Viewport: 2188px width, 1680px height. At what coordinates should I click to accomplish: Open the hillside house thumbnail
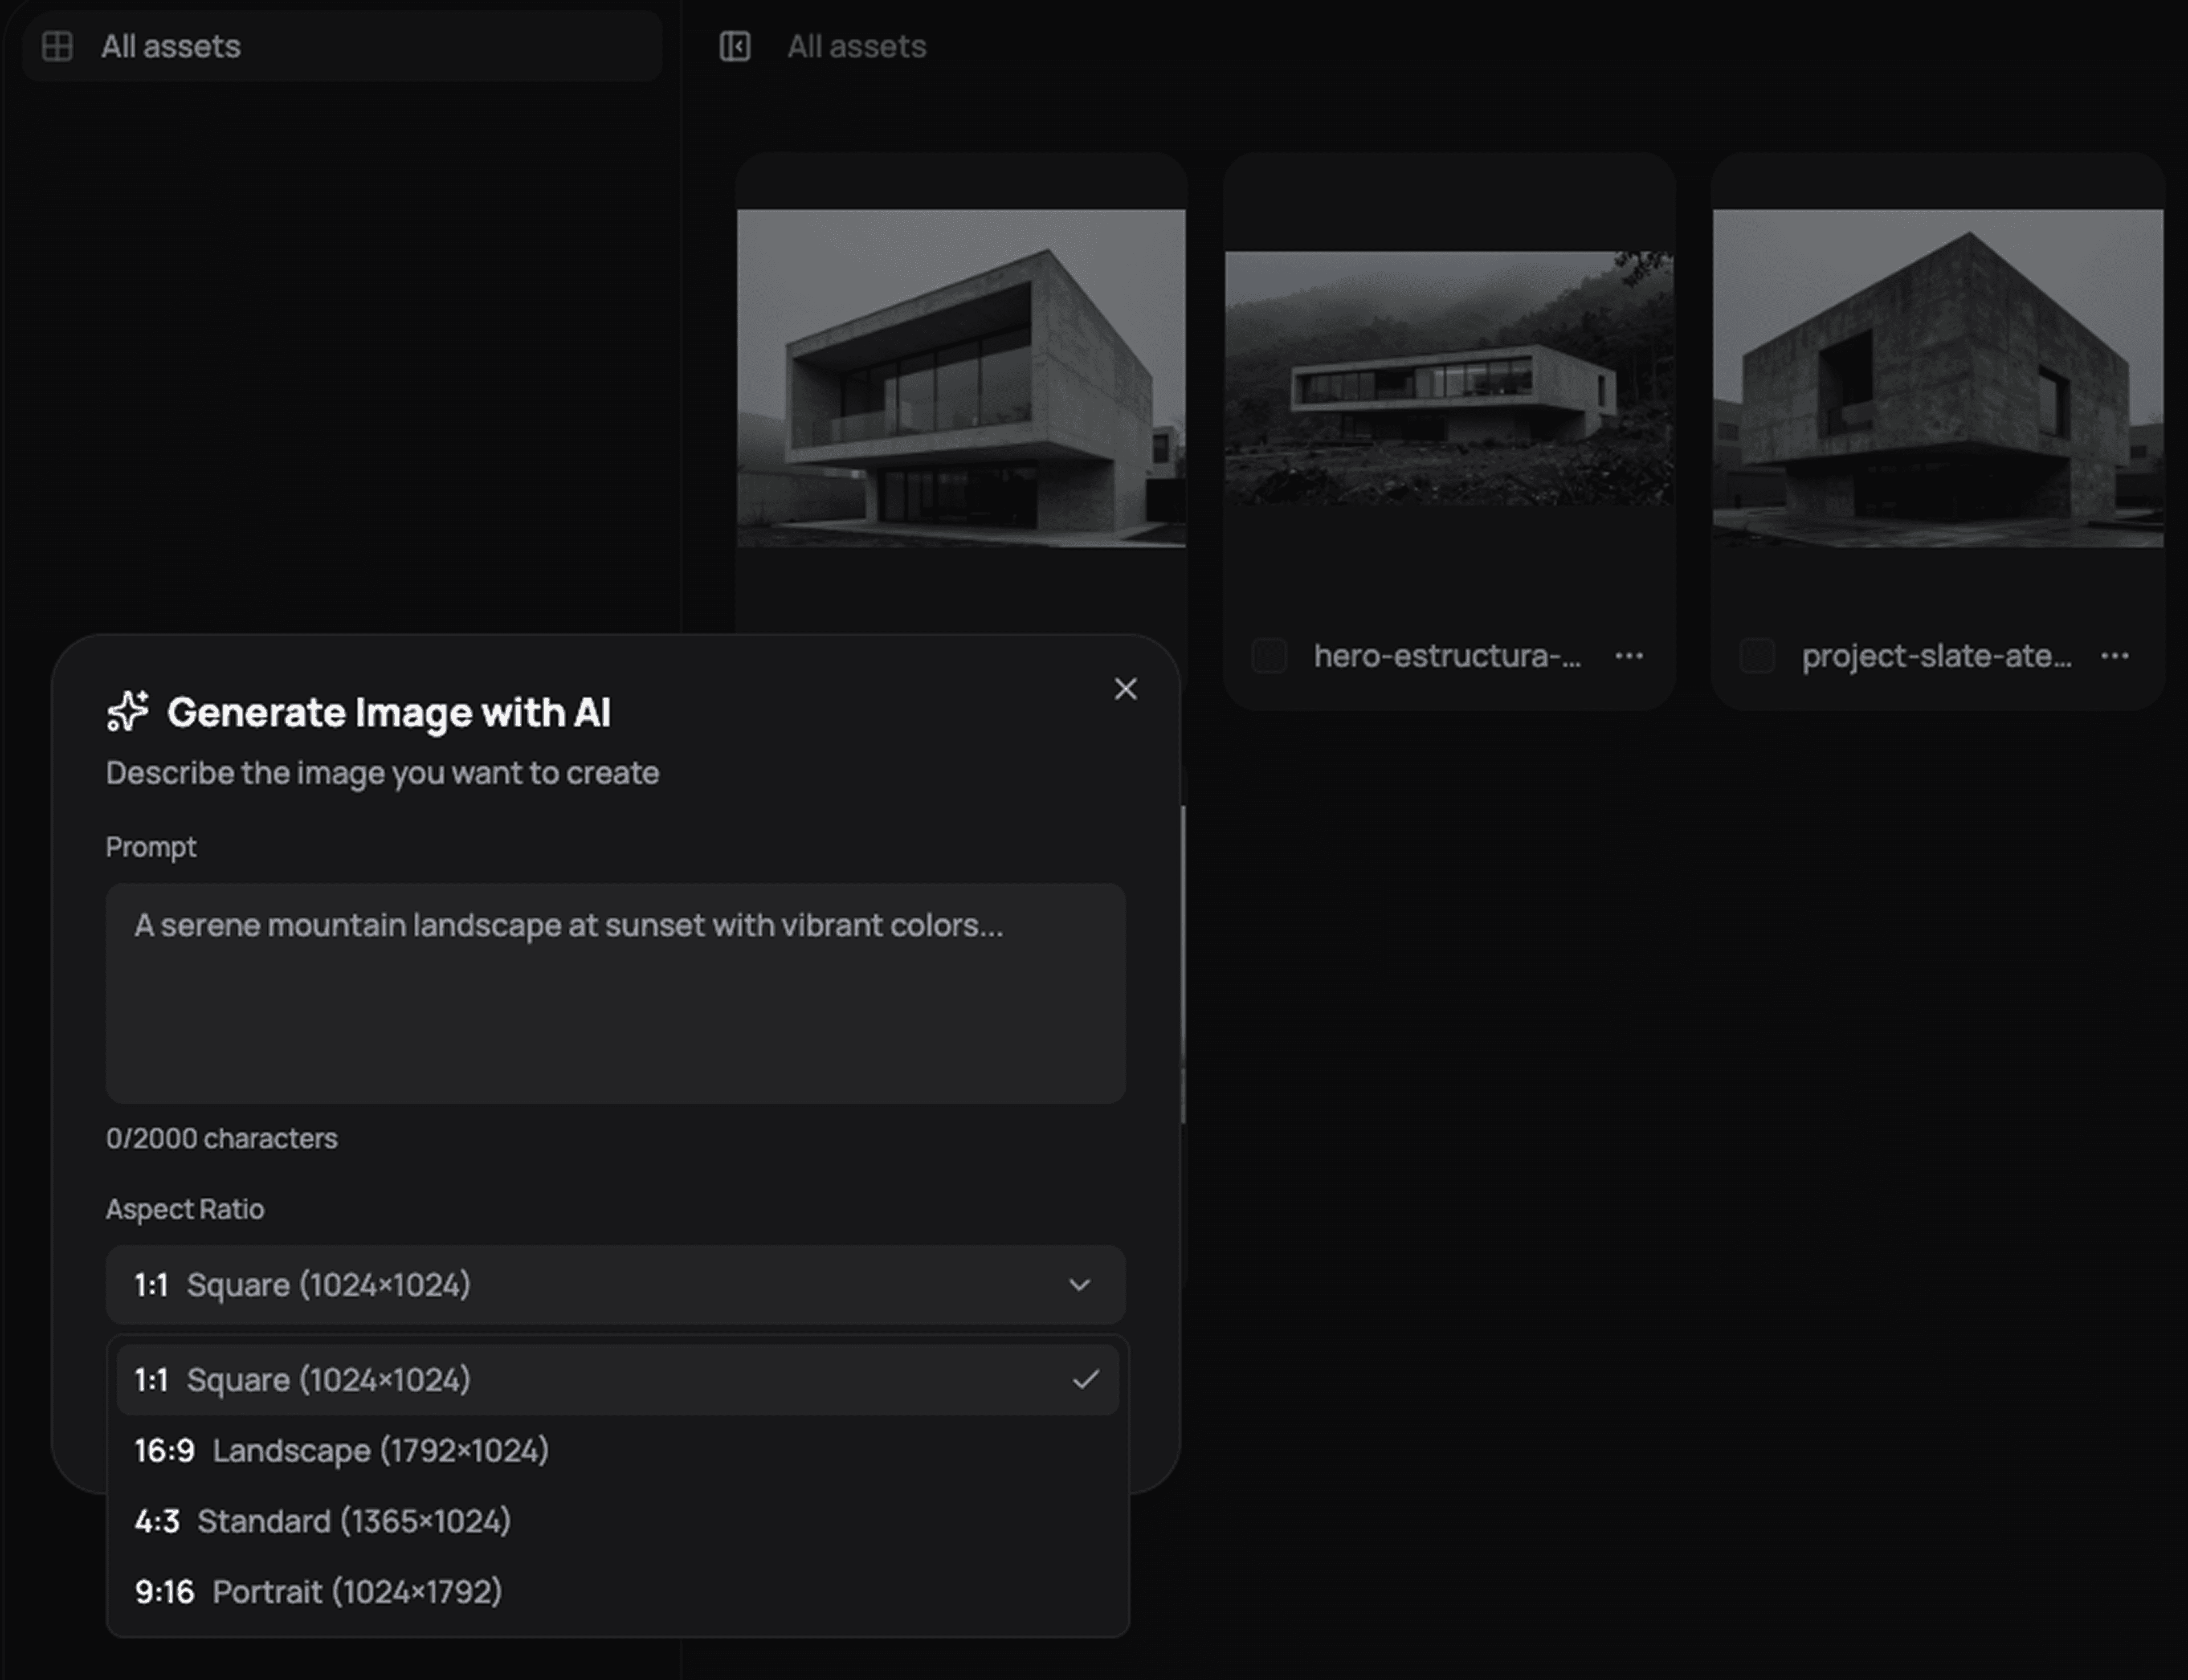(x=1449, y=378)
